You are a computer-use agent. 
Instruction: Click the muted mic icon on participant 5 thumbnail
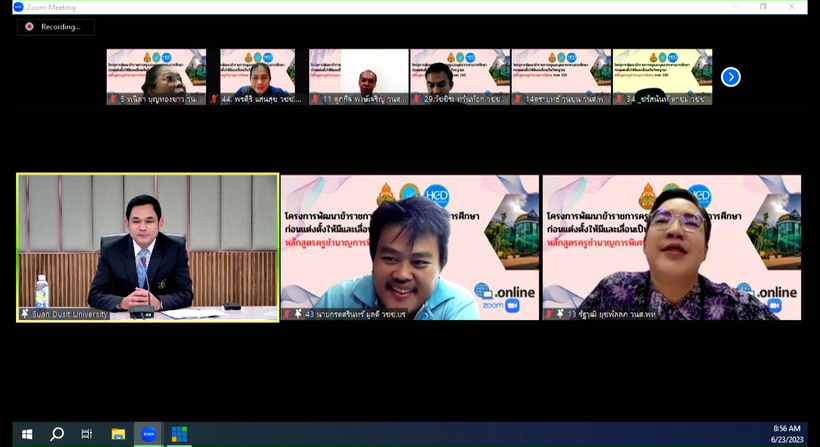[x=112, y=99]
